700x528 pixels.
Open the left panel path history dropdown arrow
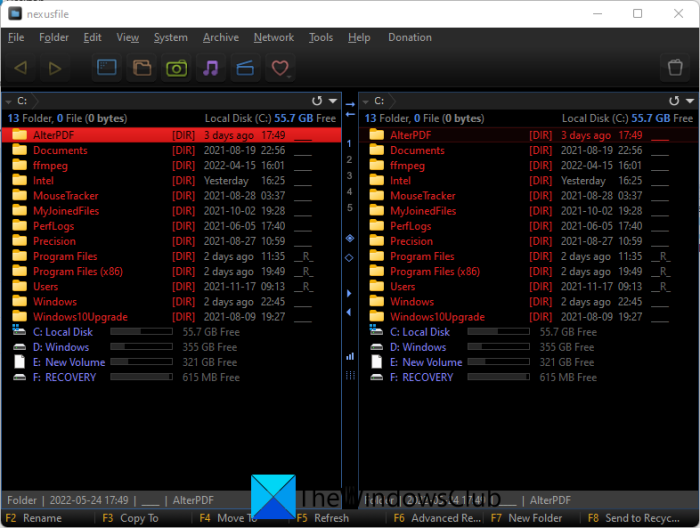333,101
